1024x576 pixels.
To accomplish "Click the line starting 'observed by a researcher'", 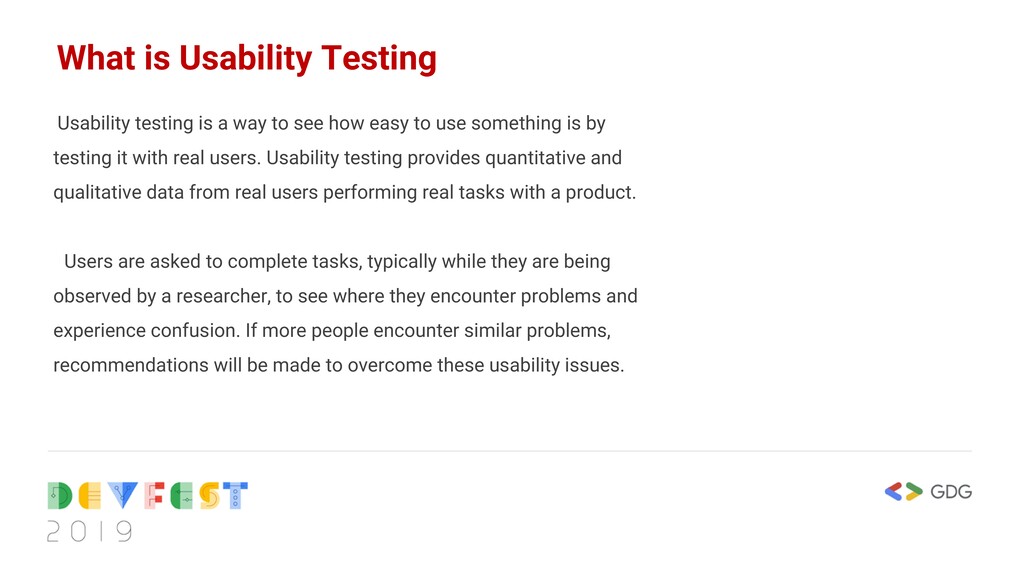I will [345, 296].
